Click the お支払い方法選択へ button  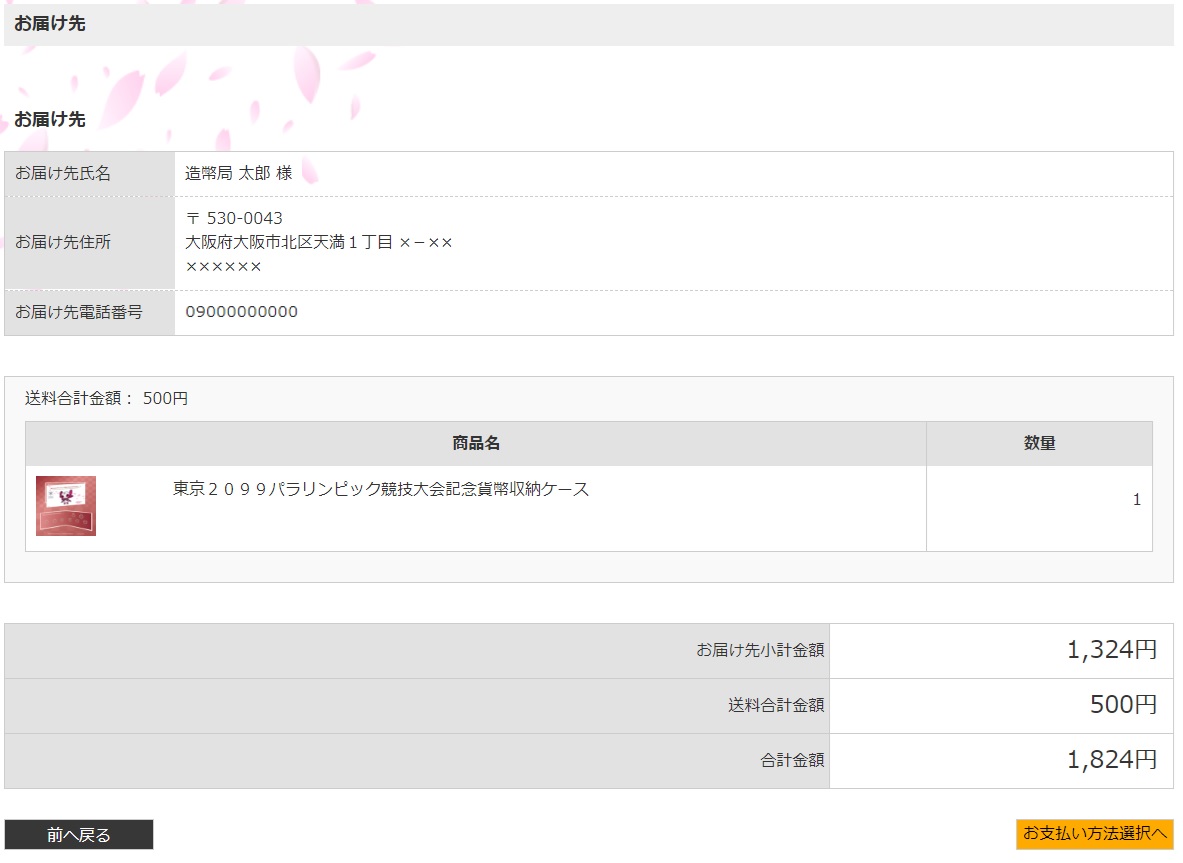pyautogui.click(x=1094, y=834)
